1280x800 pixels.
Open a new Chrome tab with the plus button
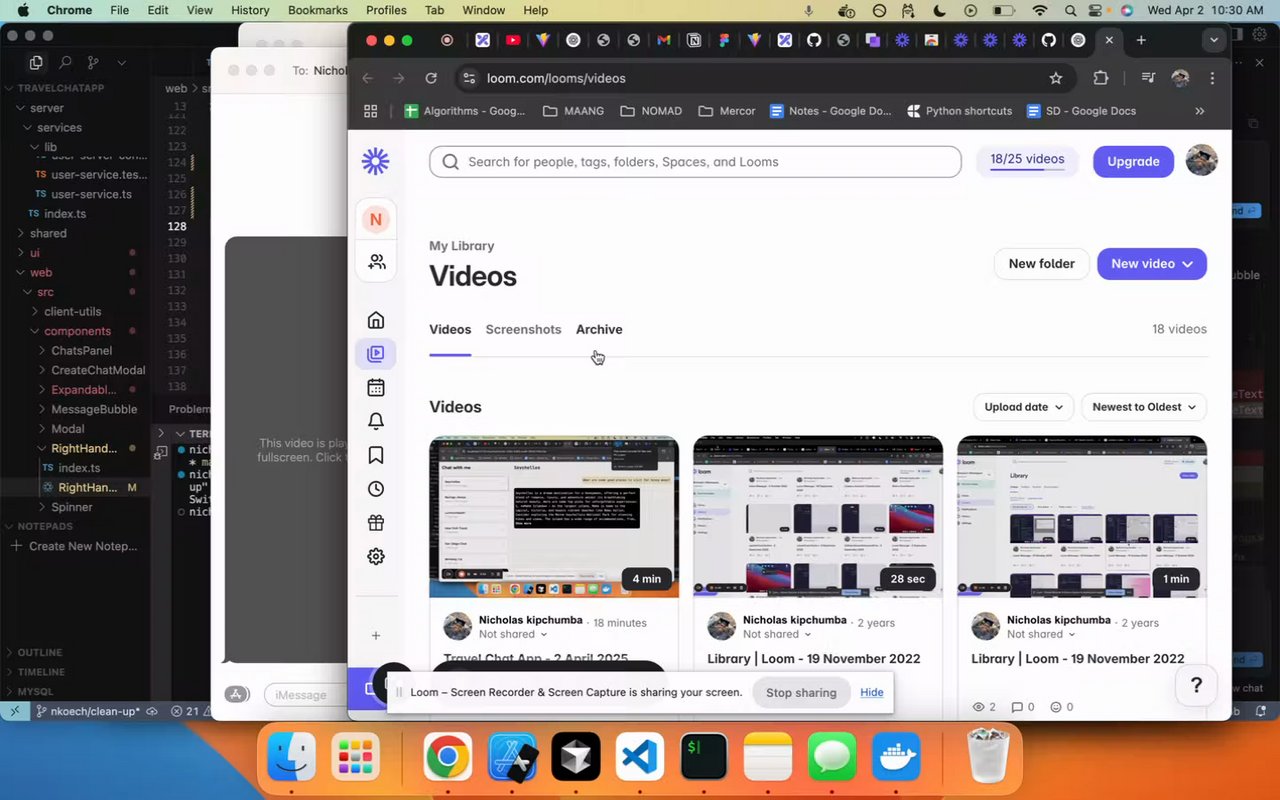[1141, 40]
